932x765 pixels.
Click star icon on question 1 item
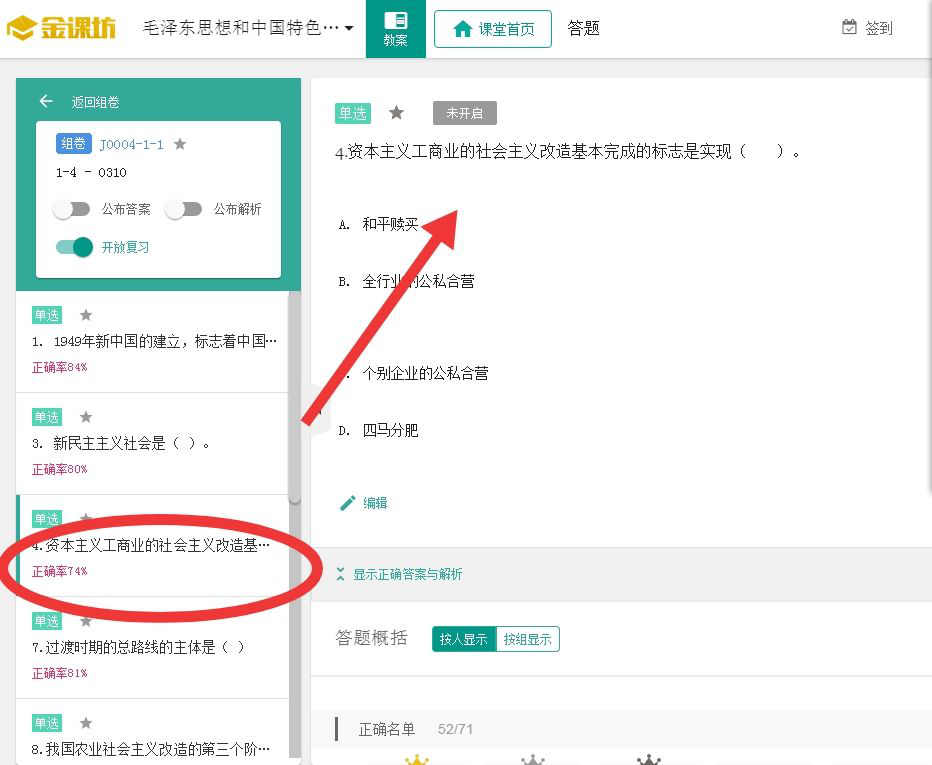[x=86, y=315]
